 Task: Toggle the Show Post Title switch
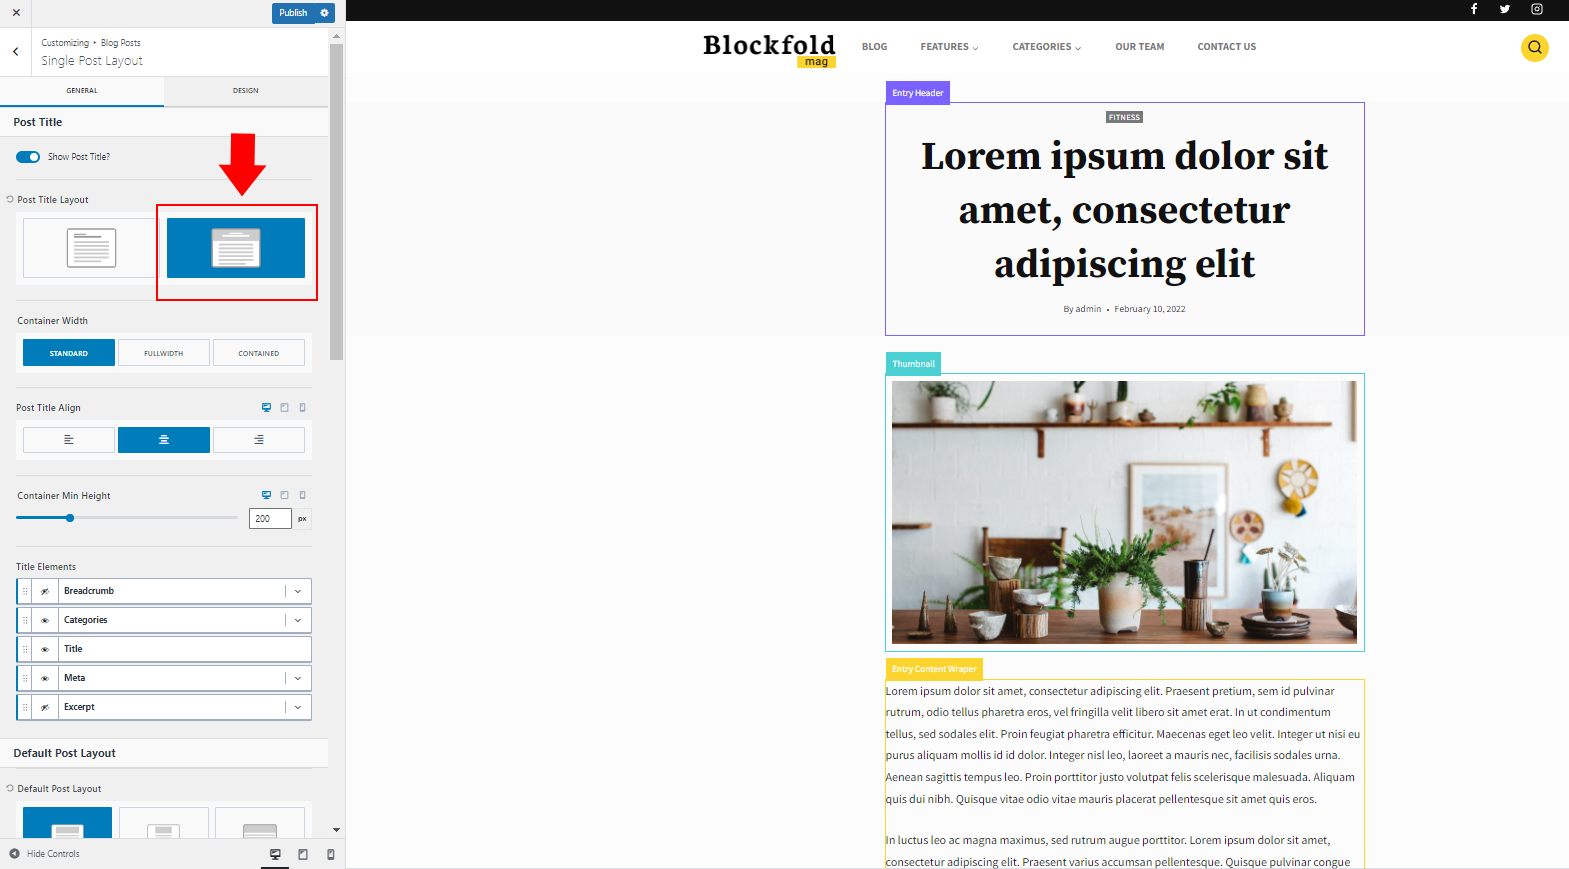click(x=28, y=157)
